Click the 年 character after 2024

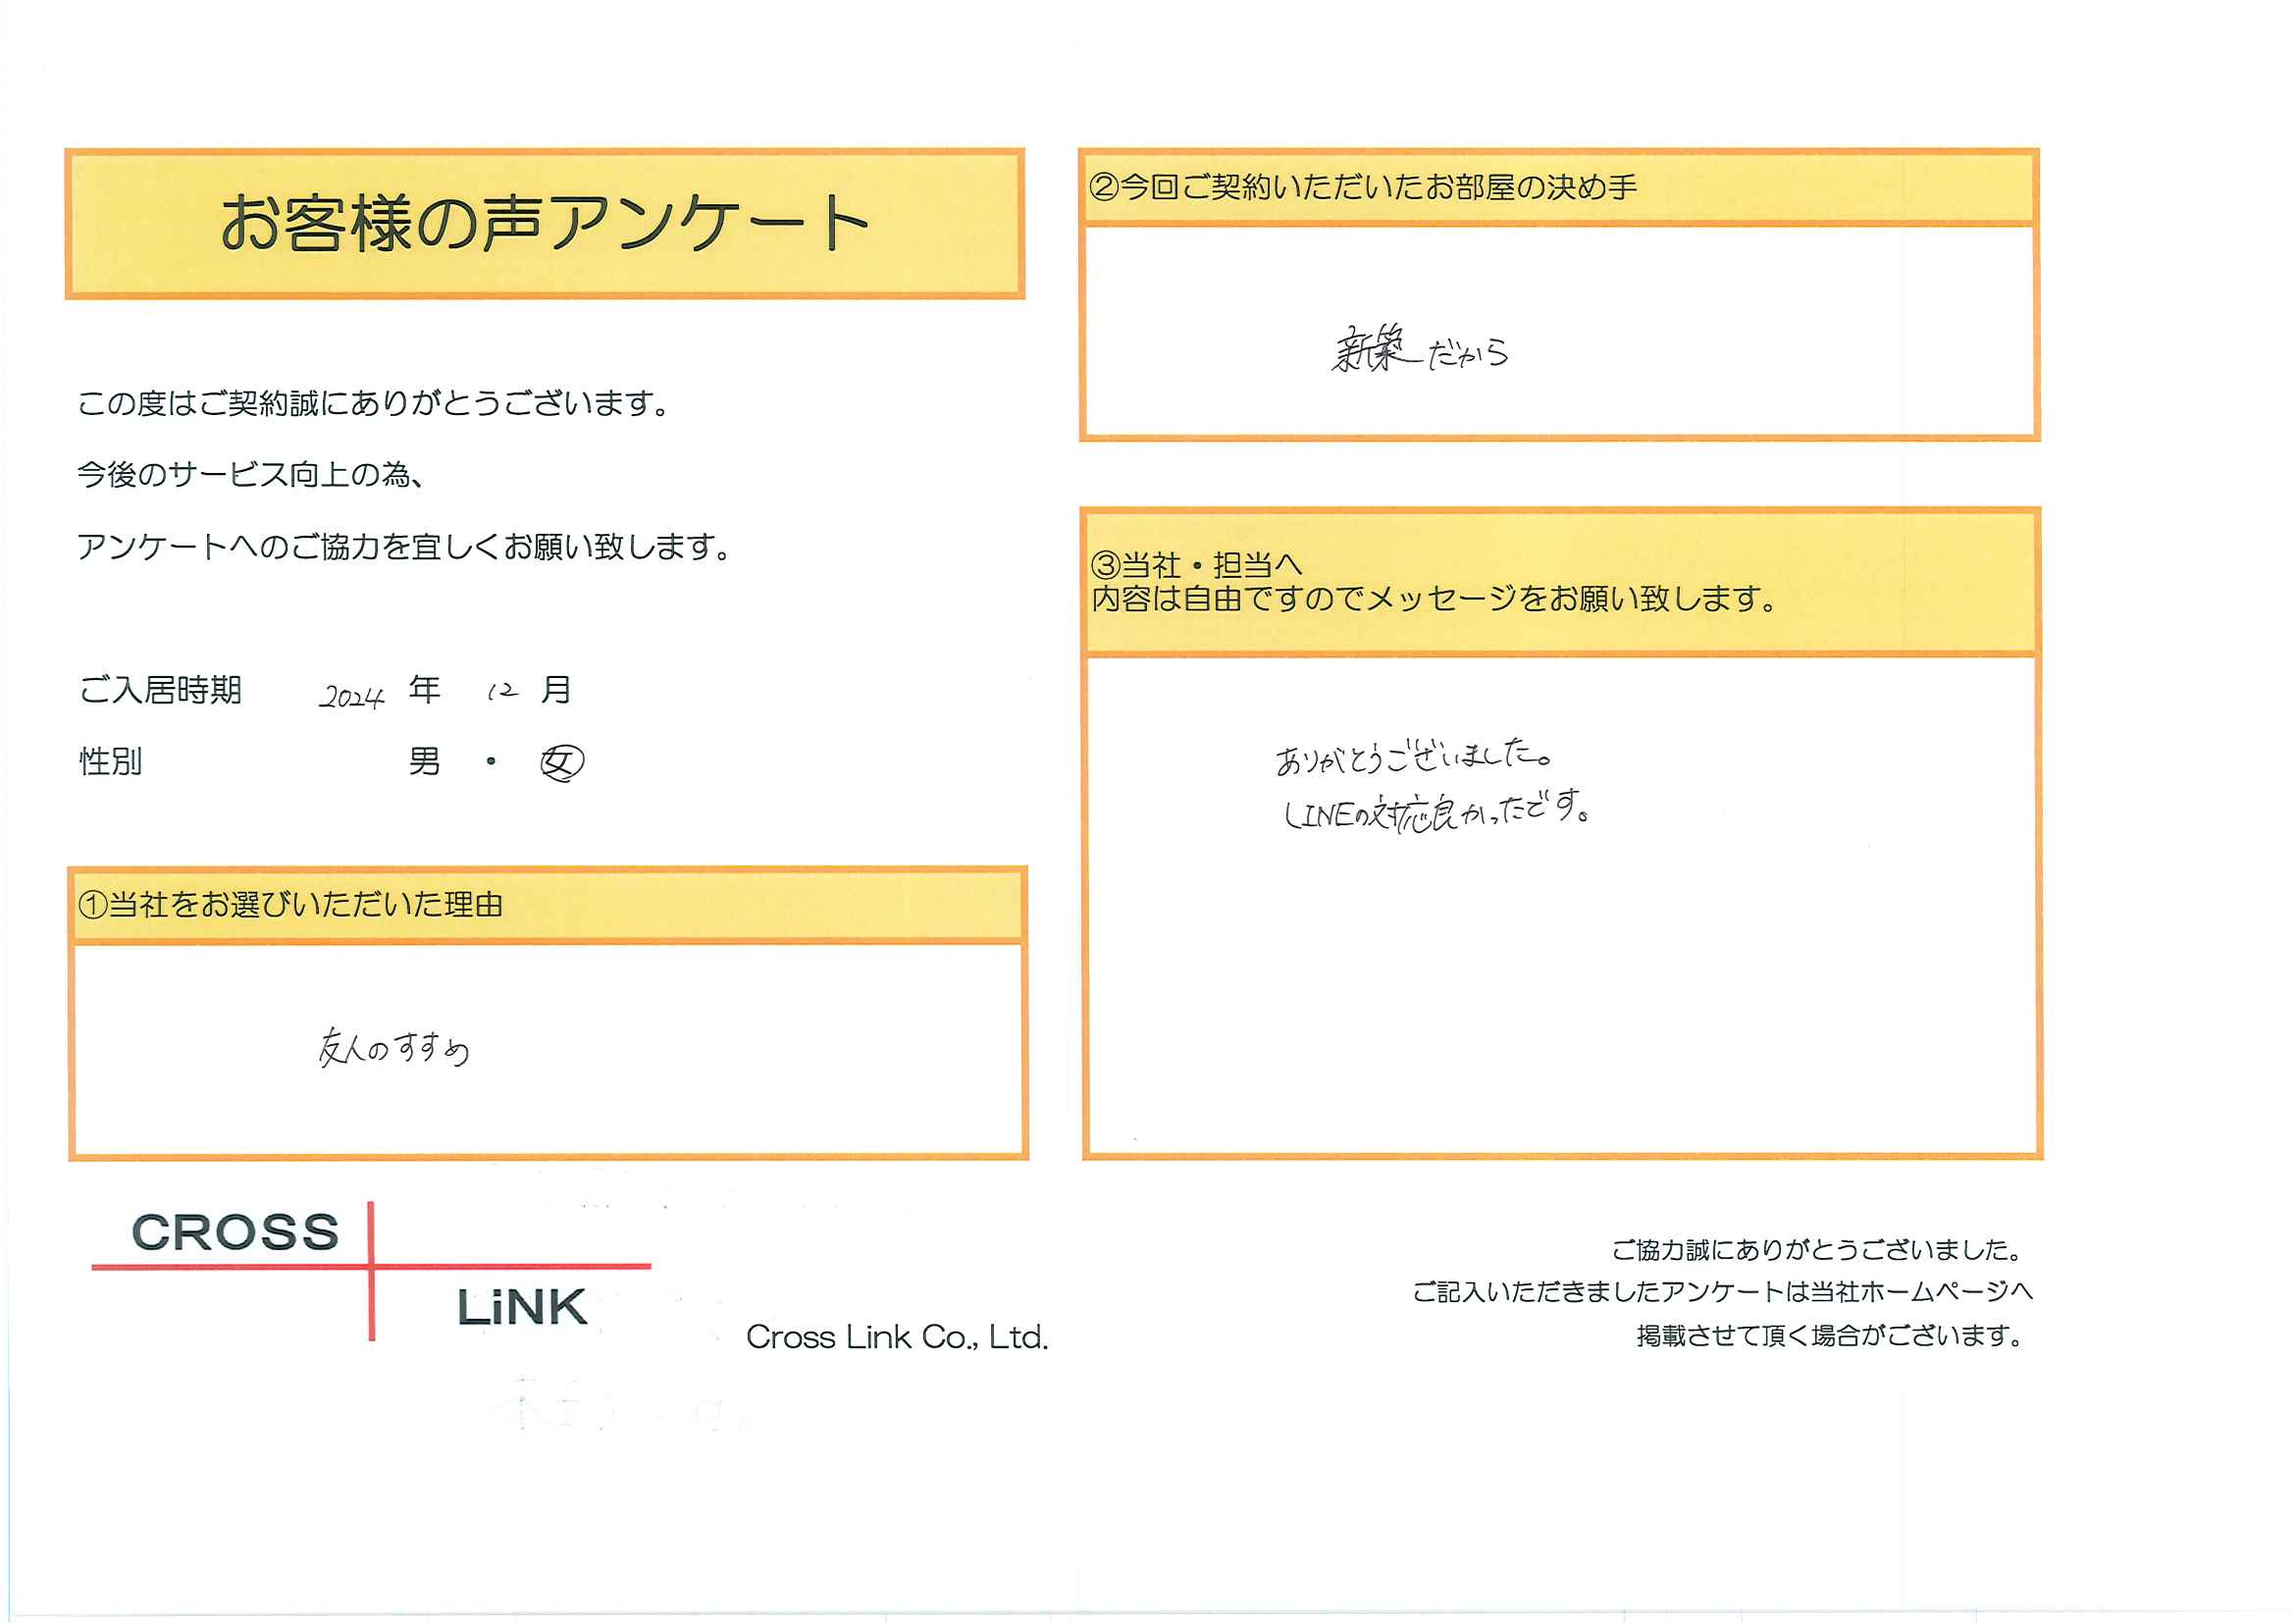click(x=425, y=690)
